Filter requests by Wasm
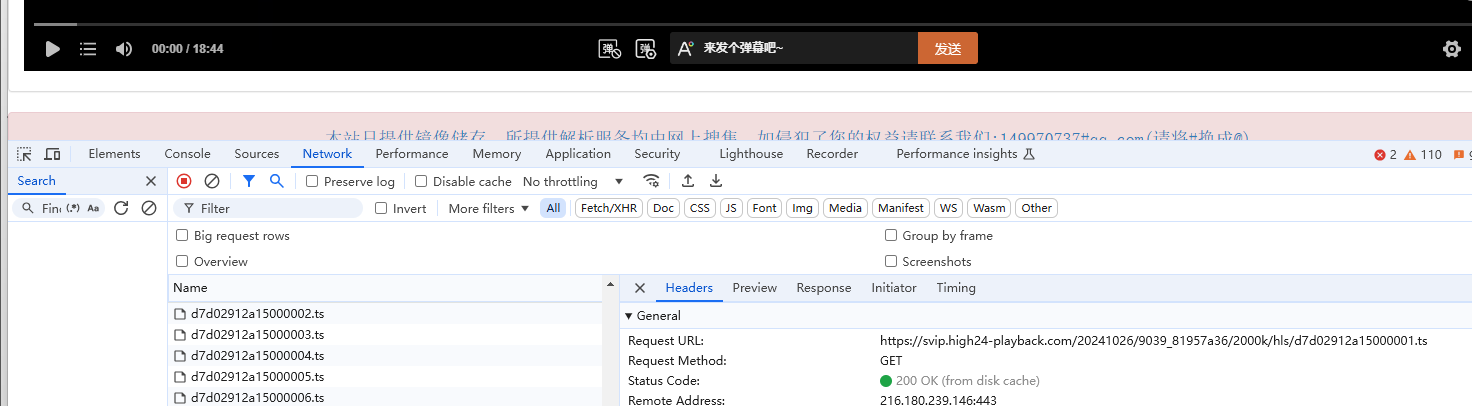The image size is (1472, 406). [x=989, y=208]
